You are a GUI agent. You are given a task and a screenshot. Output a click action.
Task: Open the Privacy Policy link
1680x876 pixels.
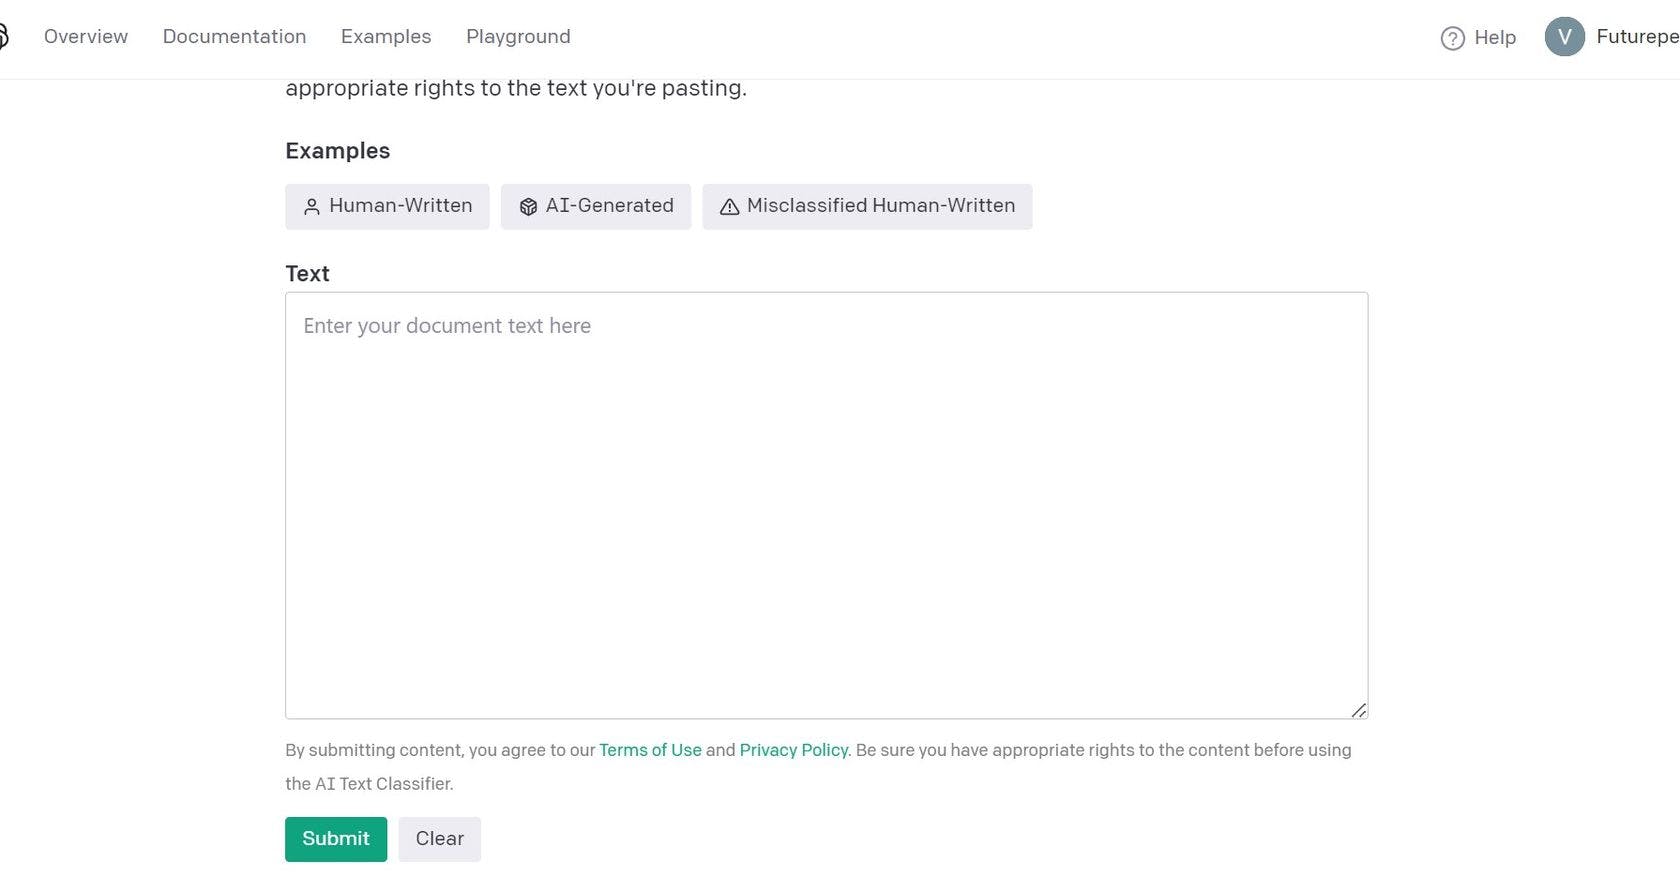(793, 750)
